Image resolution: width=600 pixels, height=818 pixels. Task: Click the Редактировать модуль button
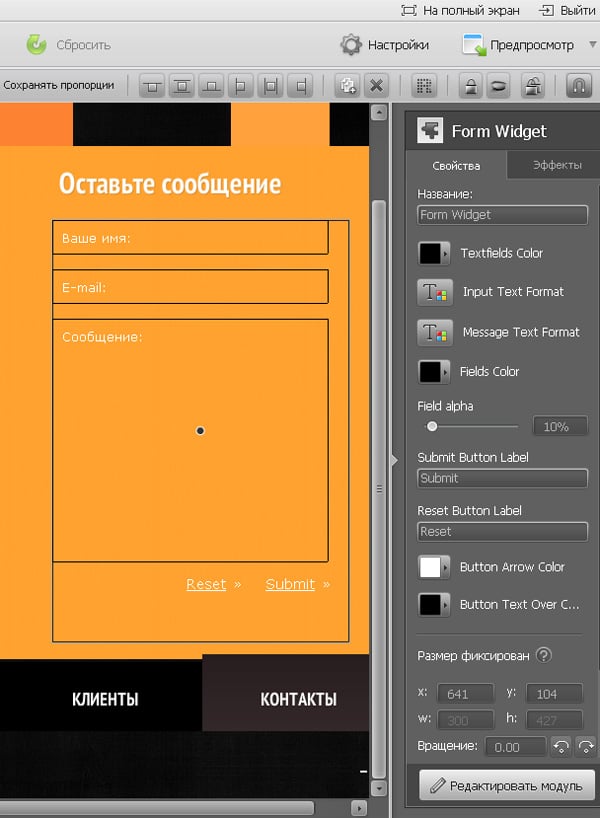tap(507, 785)
